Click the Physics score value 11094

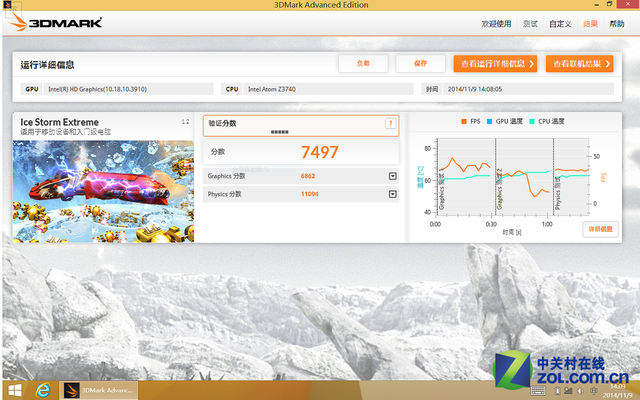309,194
